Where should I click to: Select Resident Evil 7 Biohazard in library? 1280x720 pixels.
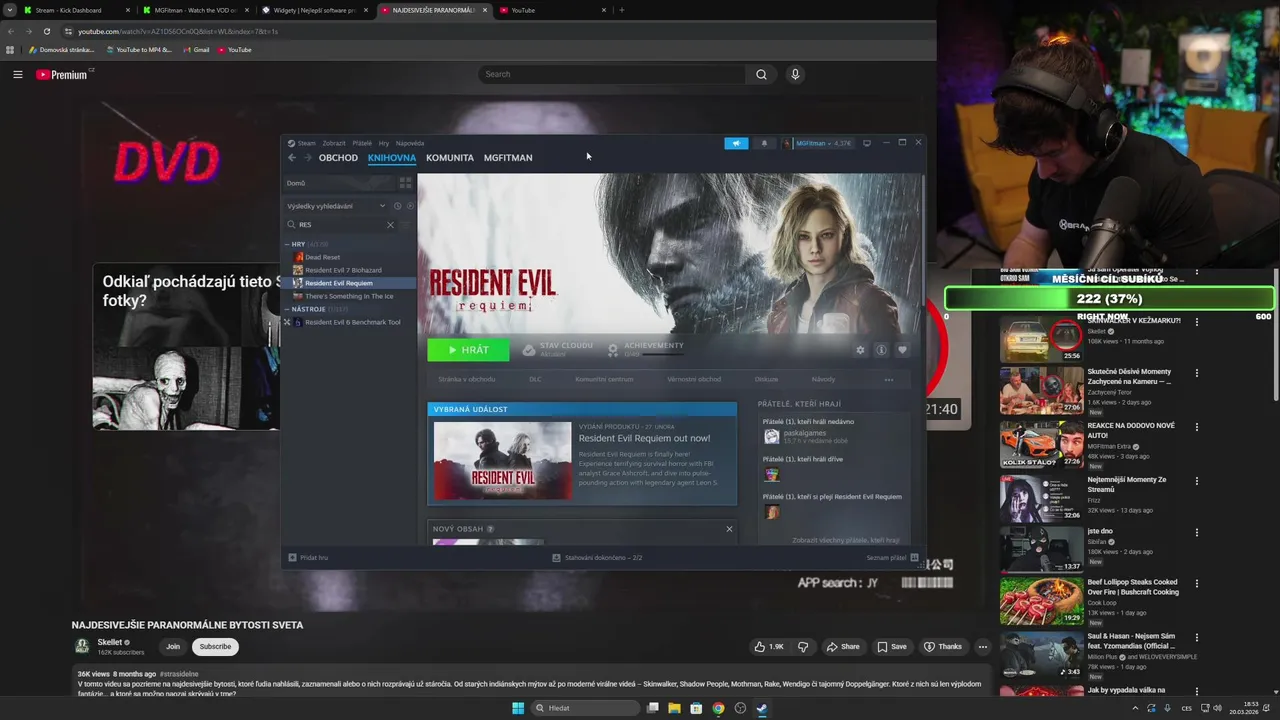(x=343, y=270)
